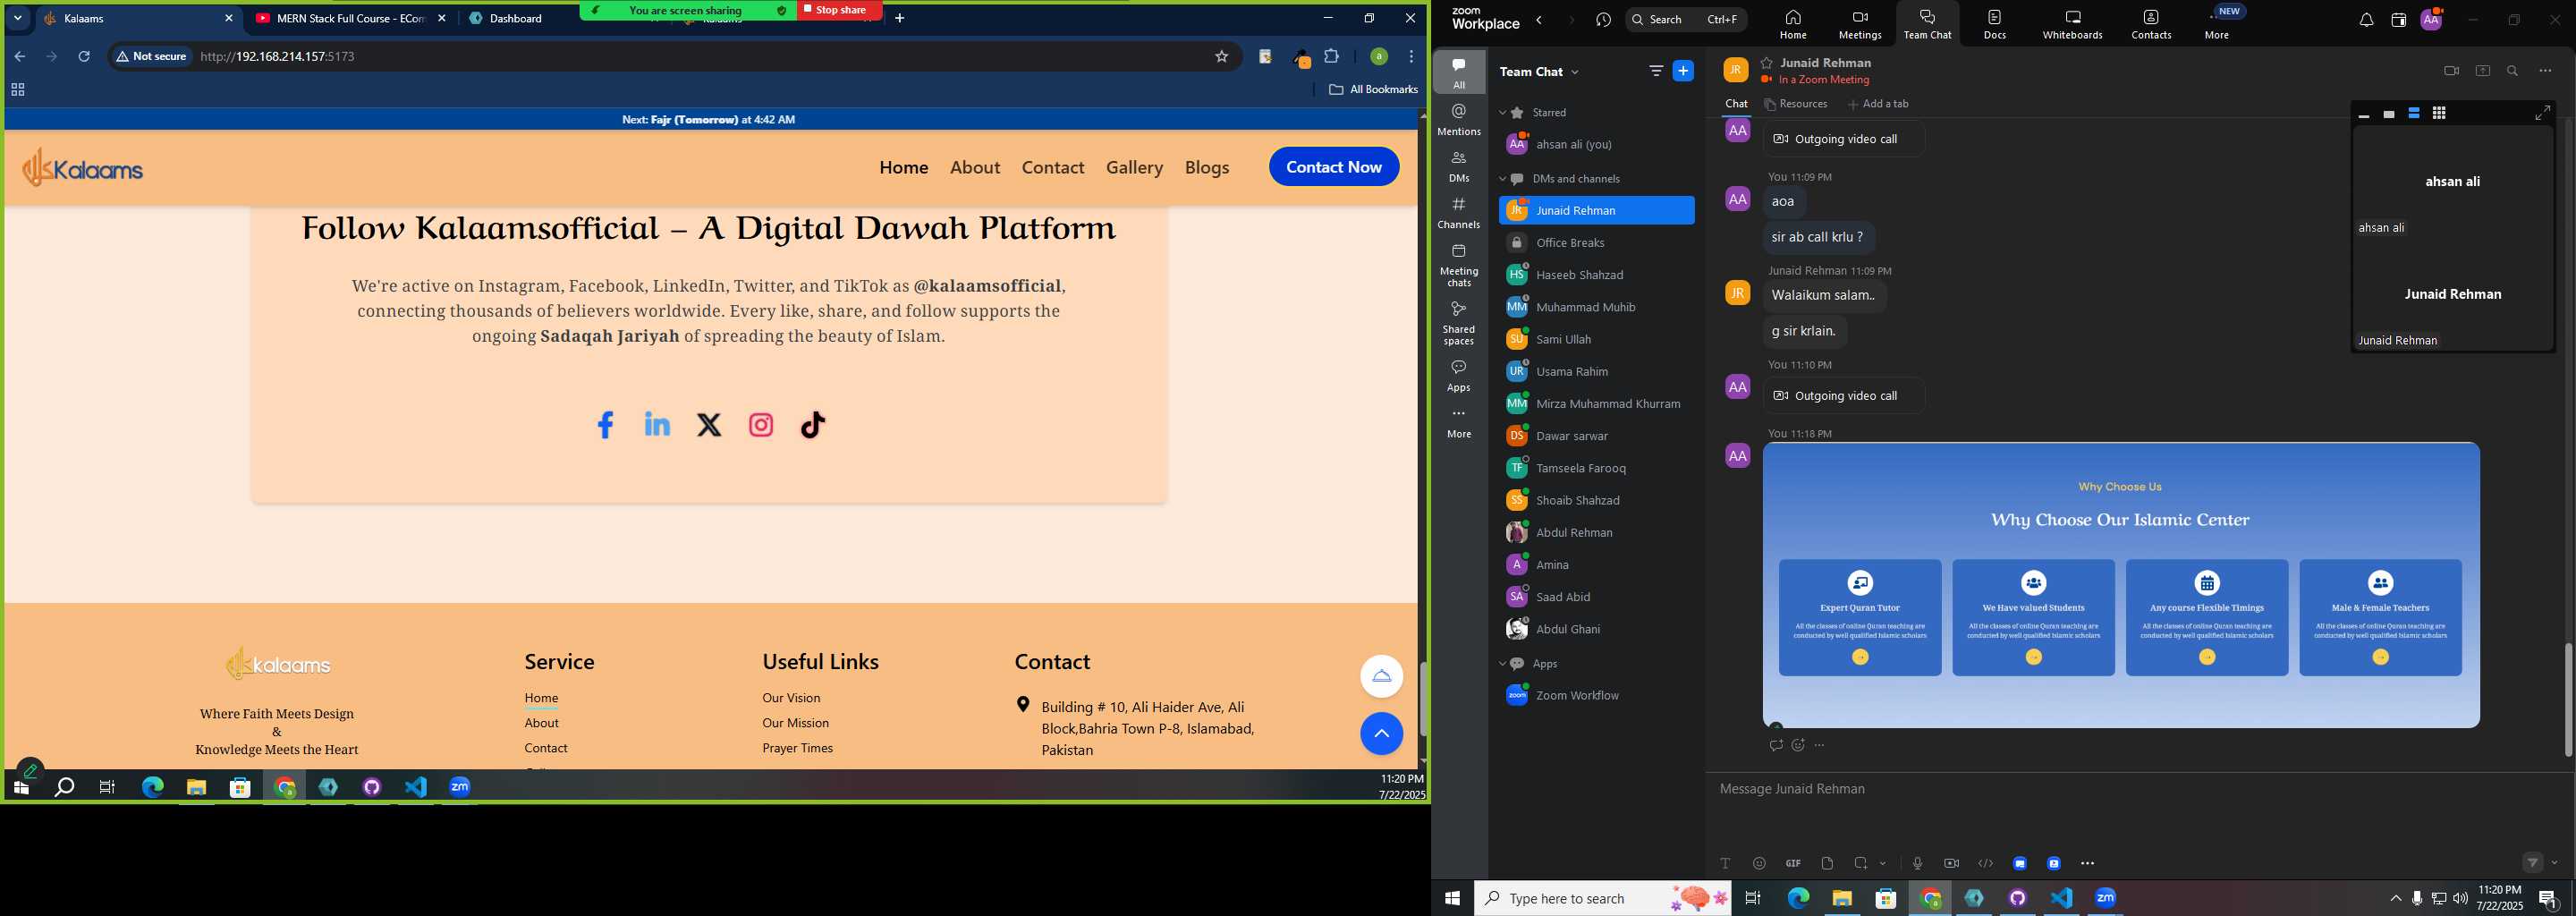Image resolution: width=2576 pixels, height=916 pixels.
Task: Start a video meeting with Junaid Rehman
Action: click(x=2451, y=71)
